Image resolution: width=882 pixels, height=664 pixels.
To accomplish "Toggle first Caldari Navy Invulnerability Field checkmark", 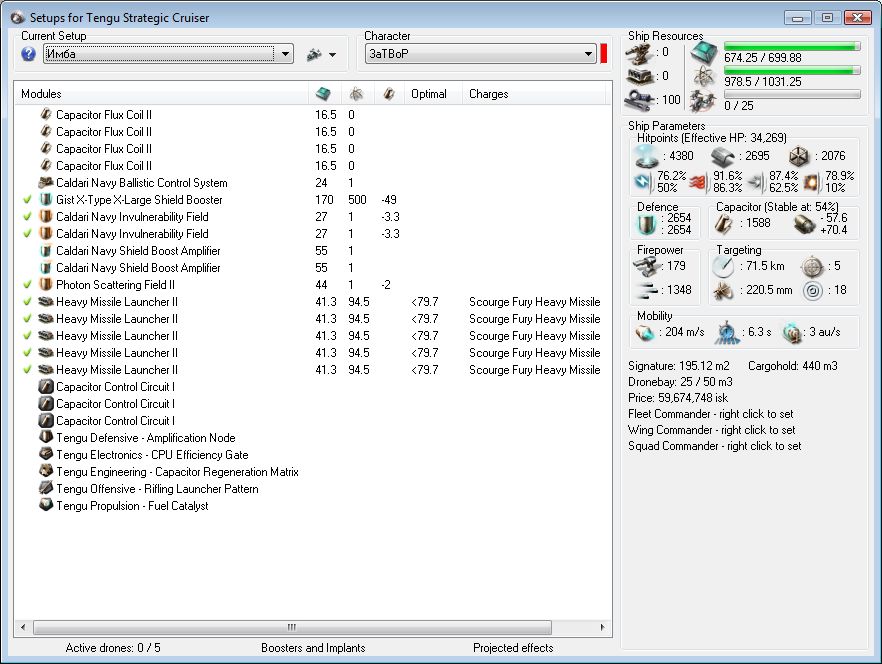I will point(27,217).
